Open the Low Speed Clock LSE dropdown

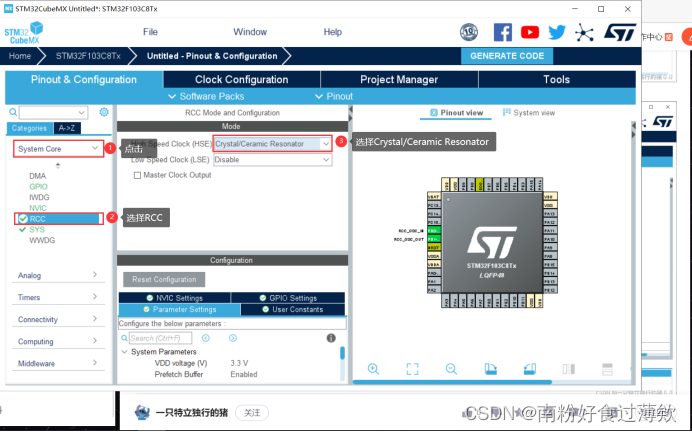point(273,160)
